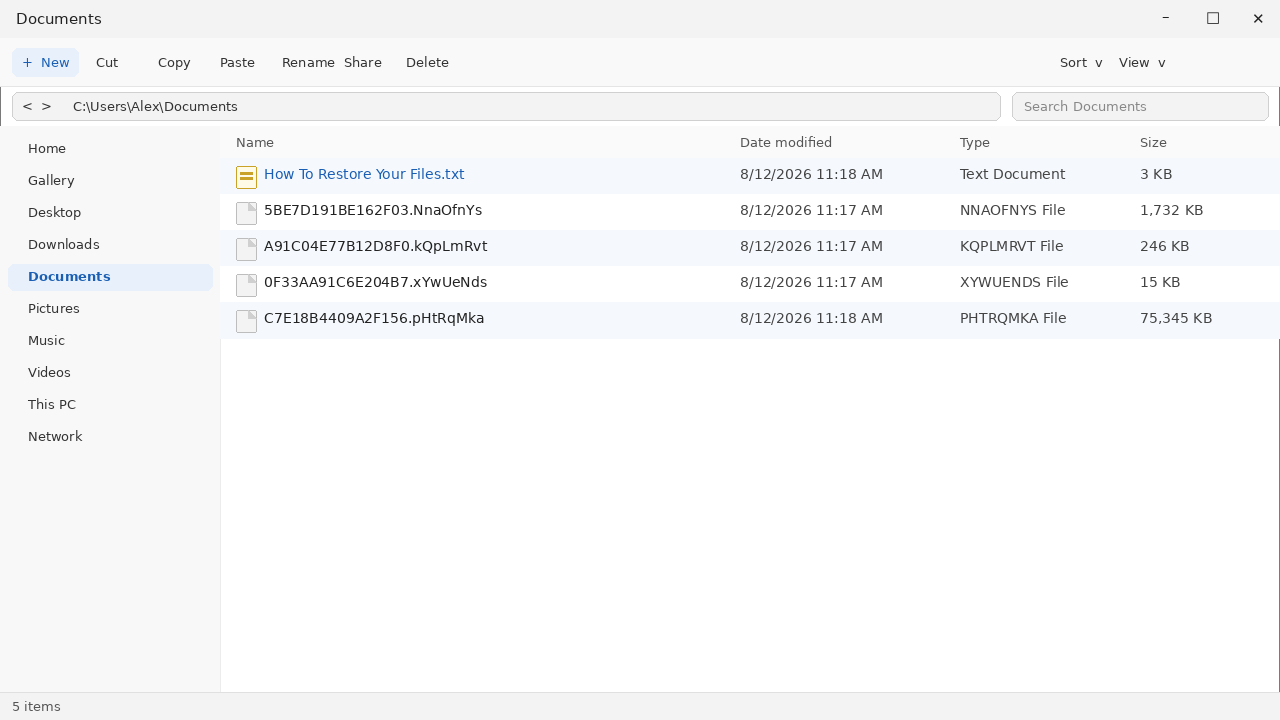The image size is (1280, 720).
Task: Click the 75,345 KB size cell
Action: pyautogui.click(x=1176, y=318)
